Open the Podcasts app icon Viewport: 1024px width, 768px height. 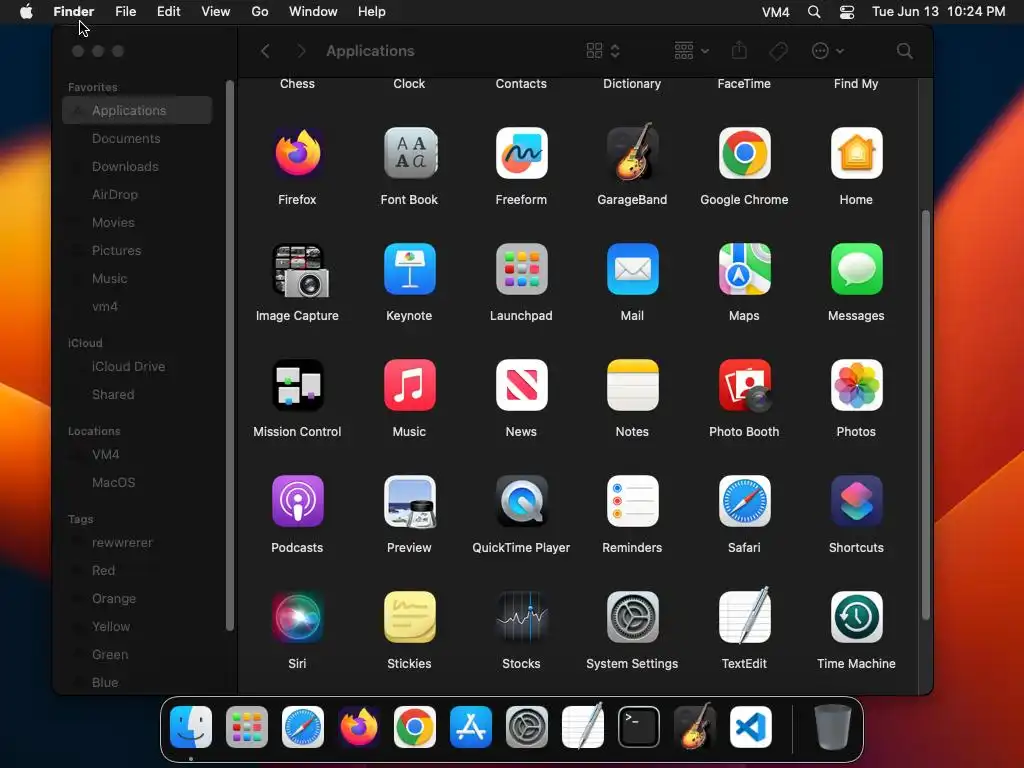297,502
